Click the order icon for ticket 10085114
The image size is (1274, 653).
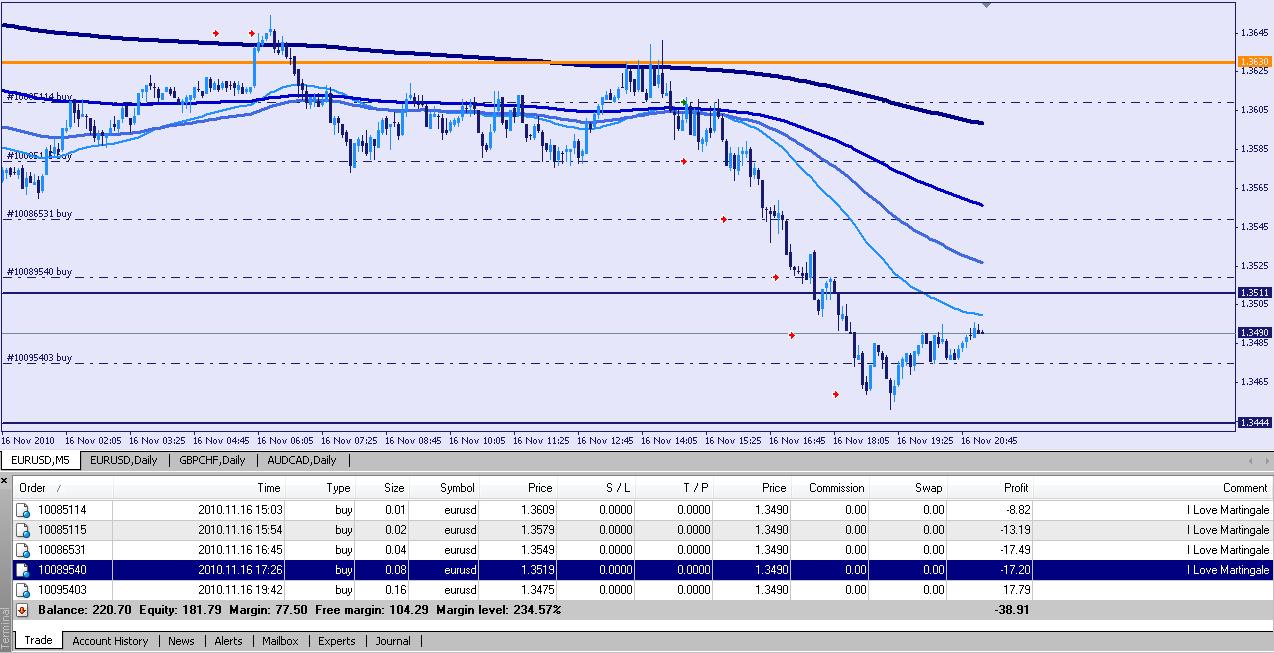click(x=22, y=510)
